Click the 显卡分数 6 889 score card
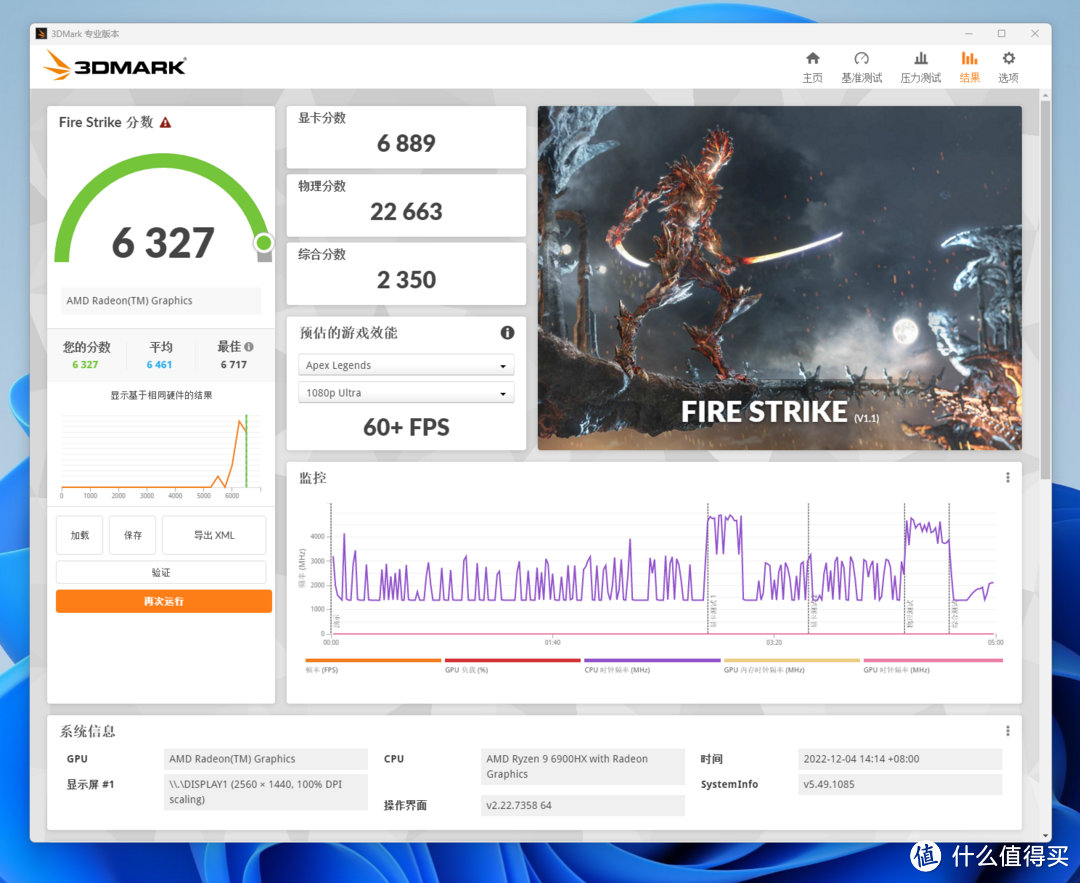Image resolution: width=1080 pixels, height=883 pixels. [x=406, y=137]
